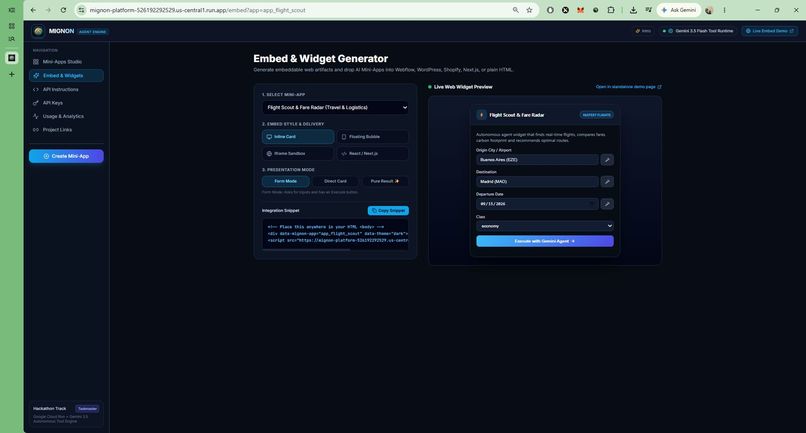Open Mini-Apps Studio in sidebar

pos(66,62)
